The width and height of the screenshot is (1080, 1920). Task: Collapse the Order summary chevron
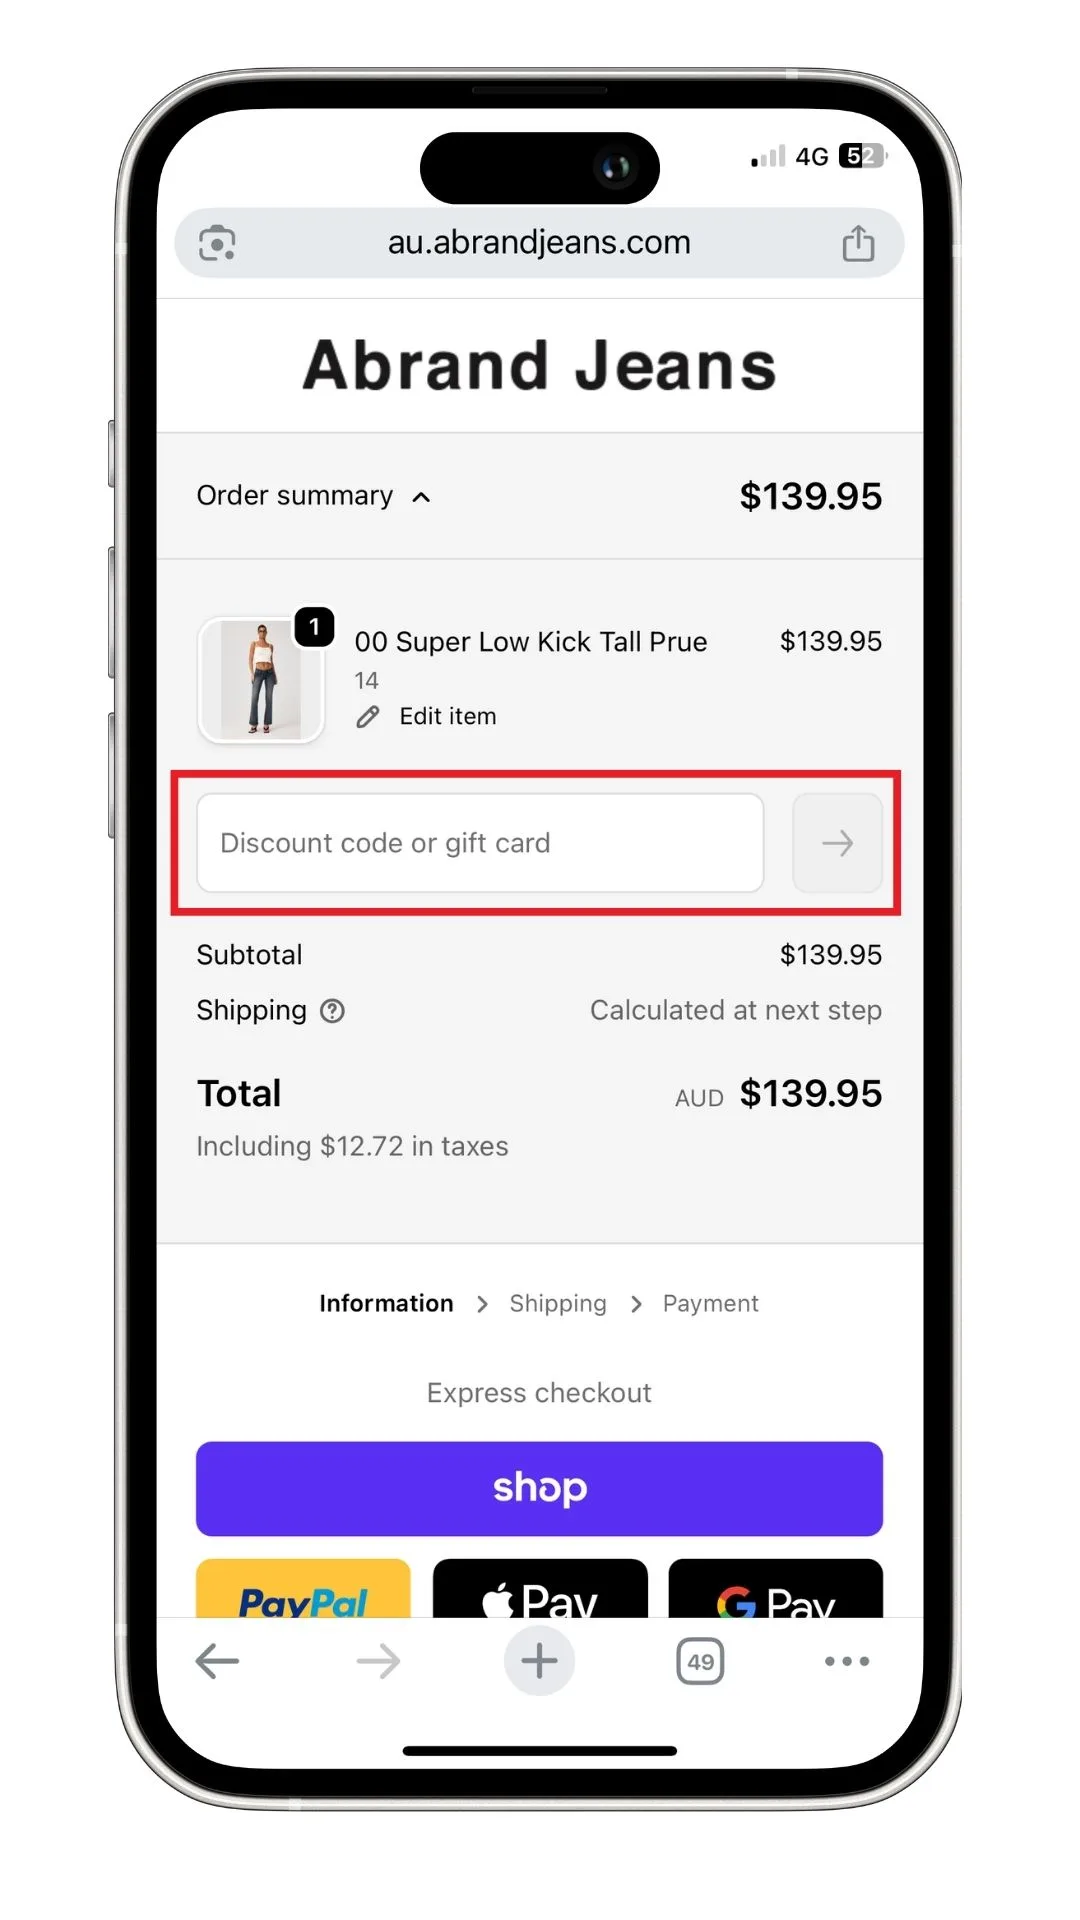422,497
